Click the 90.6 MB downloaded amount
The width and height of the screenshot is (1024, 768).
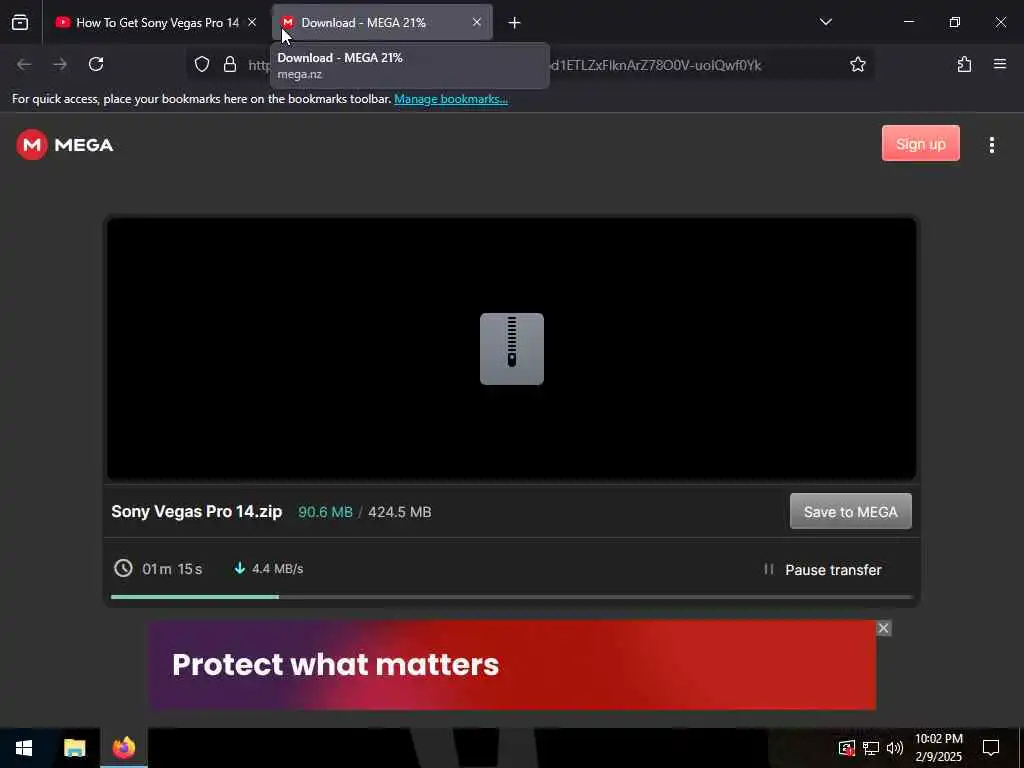325,512
